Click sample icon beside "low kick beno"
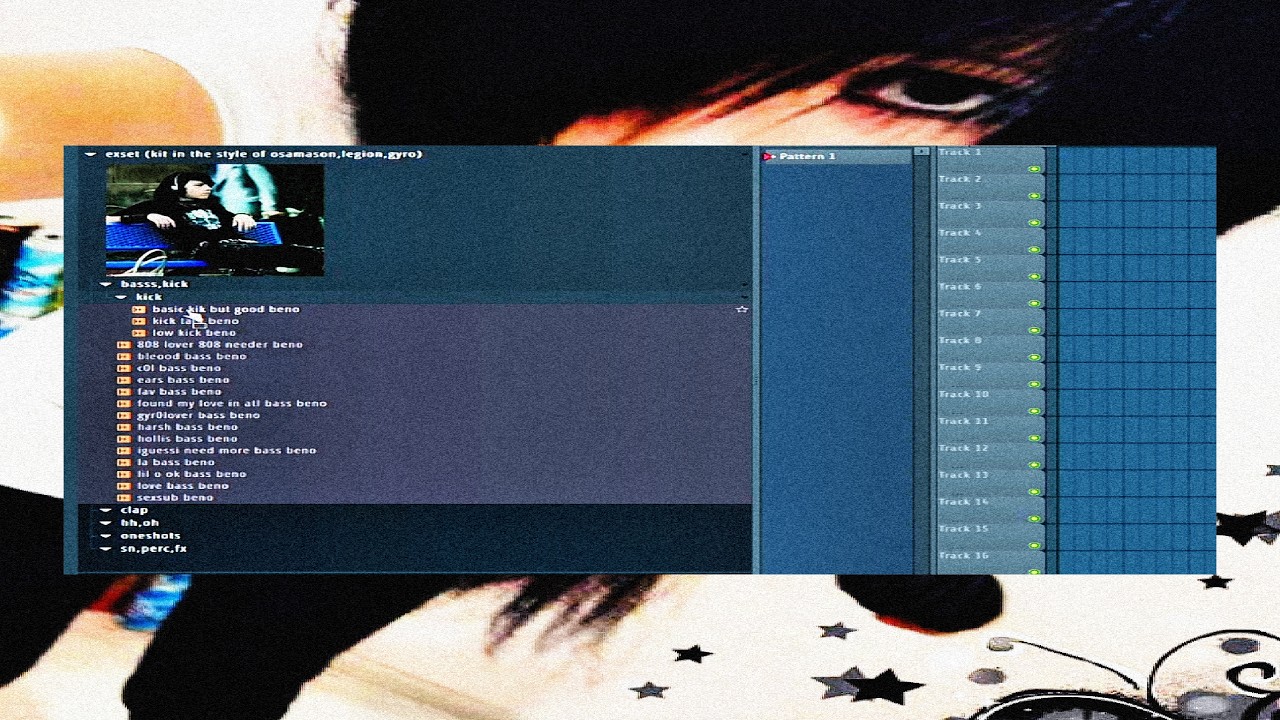This screenshot has width=1280, height=720. coord(139,333)
